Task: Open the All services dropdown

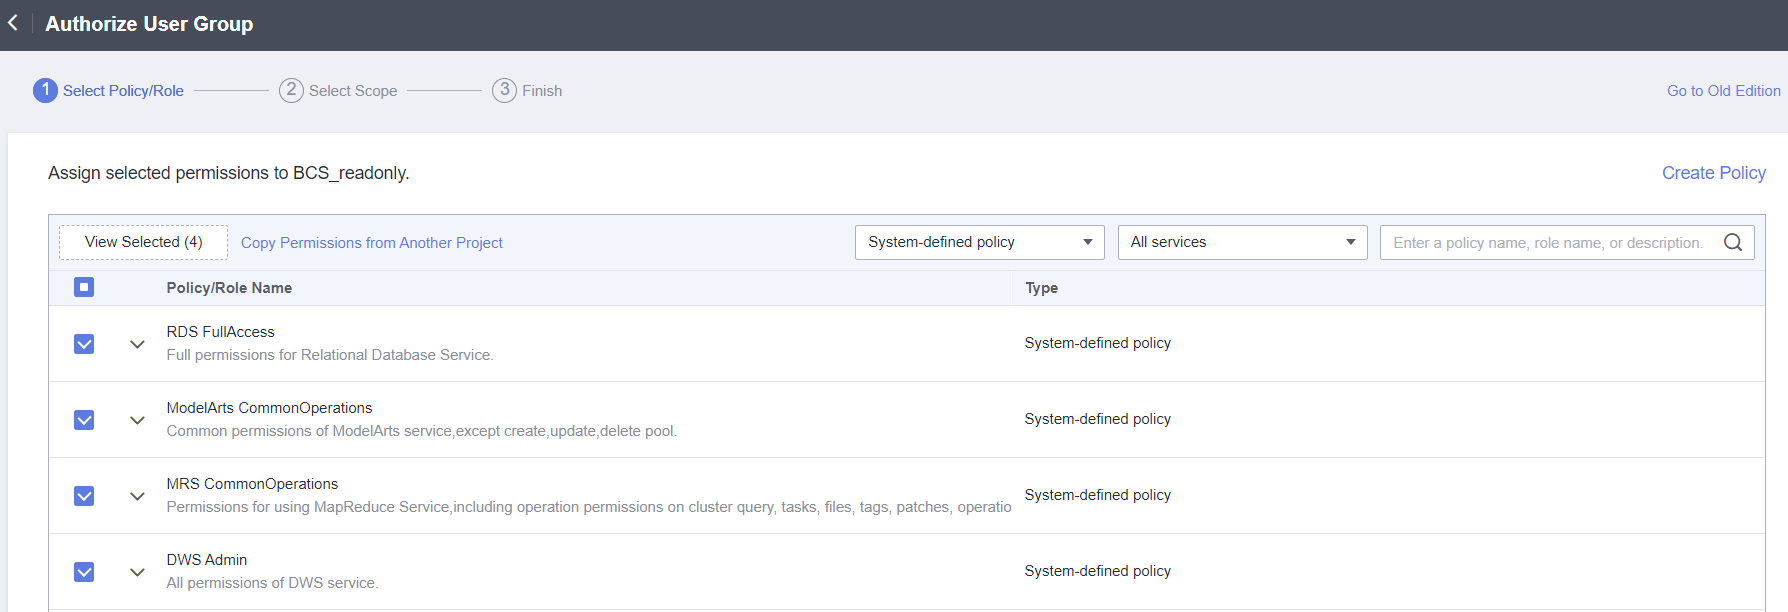Action: click(x=1242, y=242)
